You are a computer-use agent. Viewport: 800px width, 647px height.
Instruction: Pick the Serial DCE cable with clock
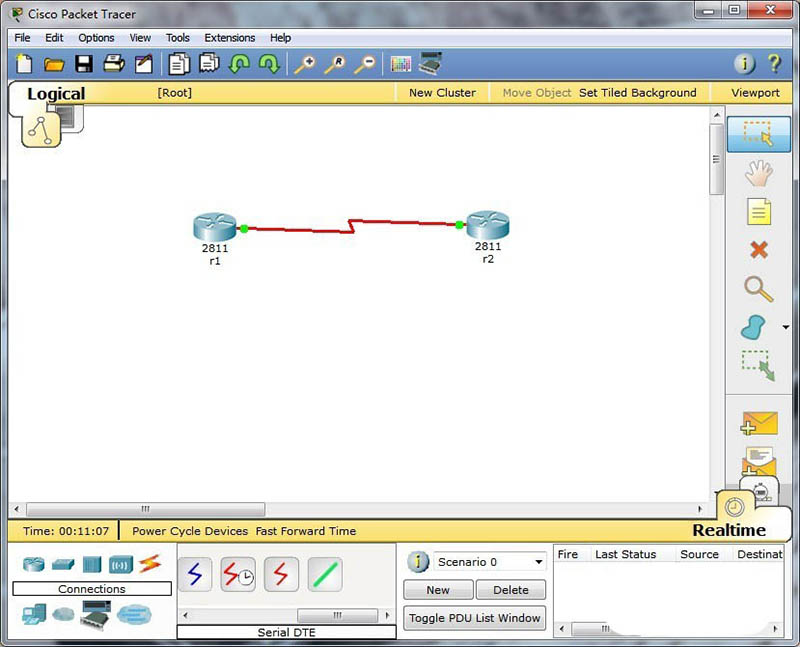tap(238, 575)
